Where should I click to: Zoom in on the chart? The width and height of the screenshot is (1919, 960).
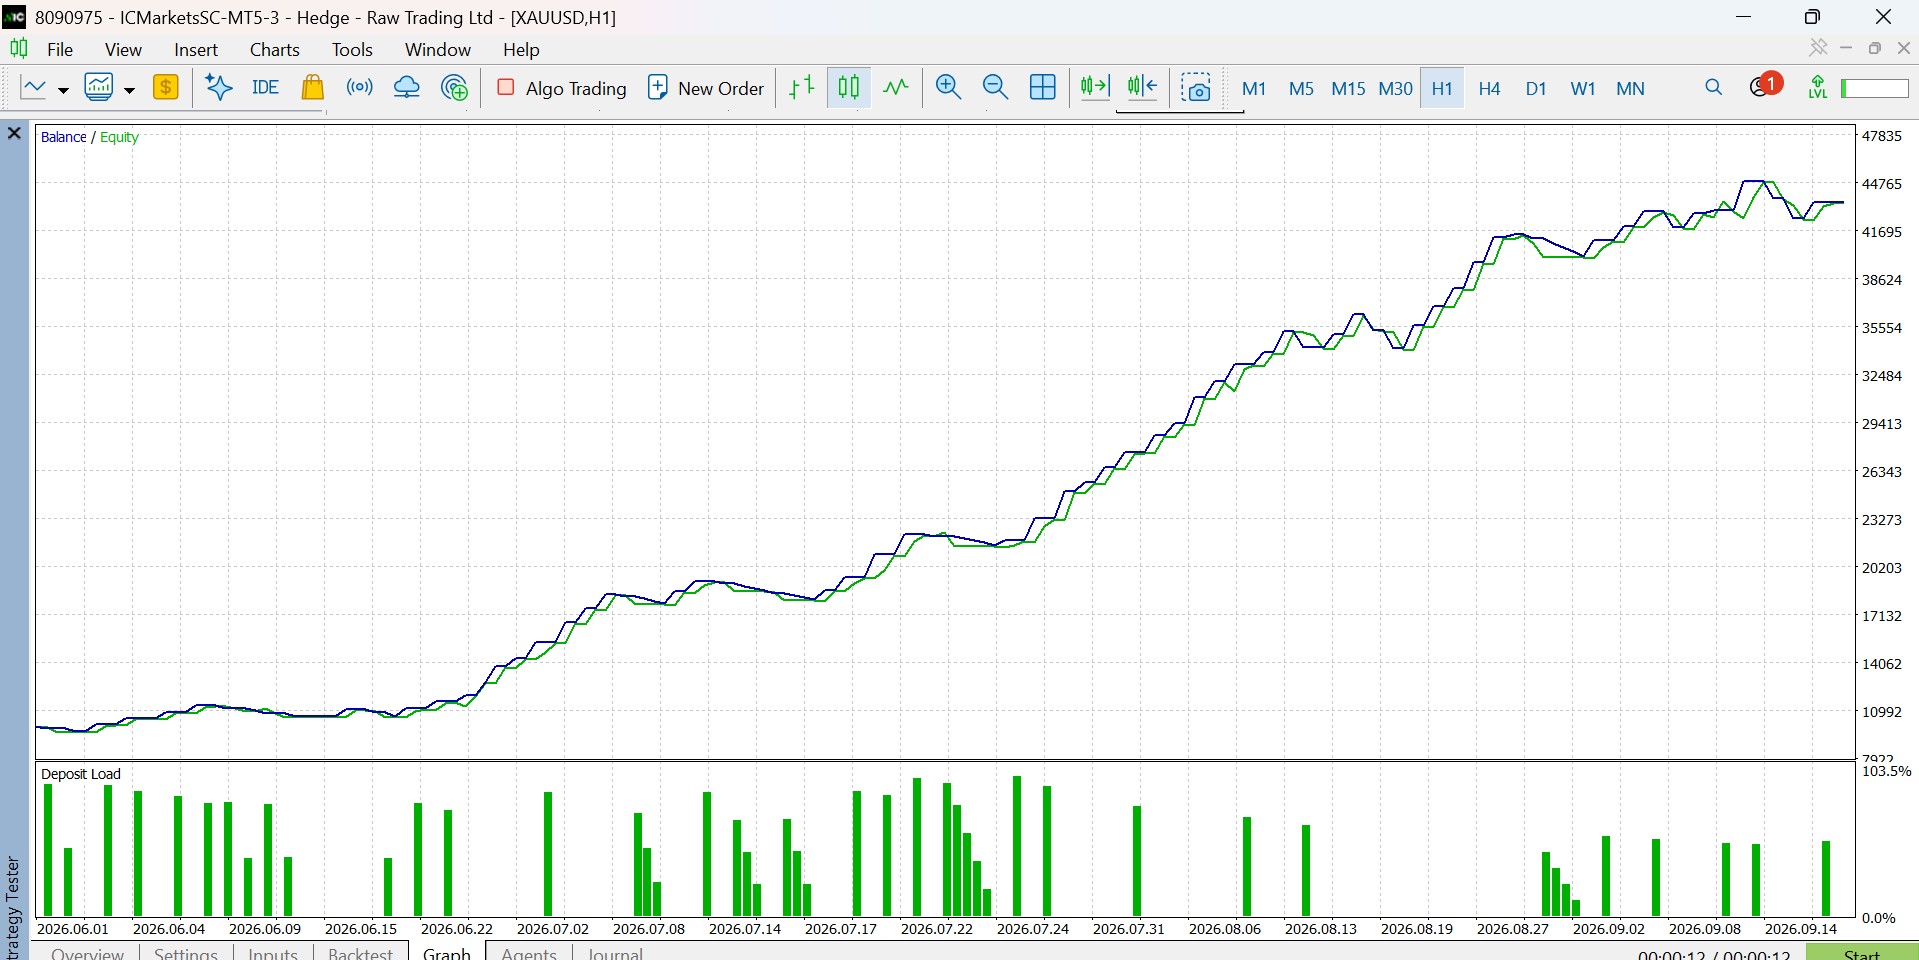(948, 88)
